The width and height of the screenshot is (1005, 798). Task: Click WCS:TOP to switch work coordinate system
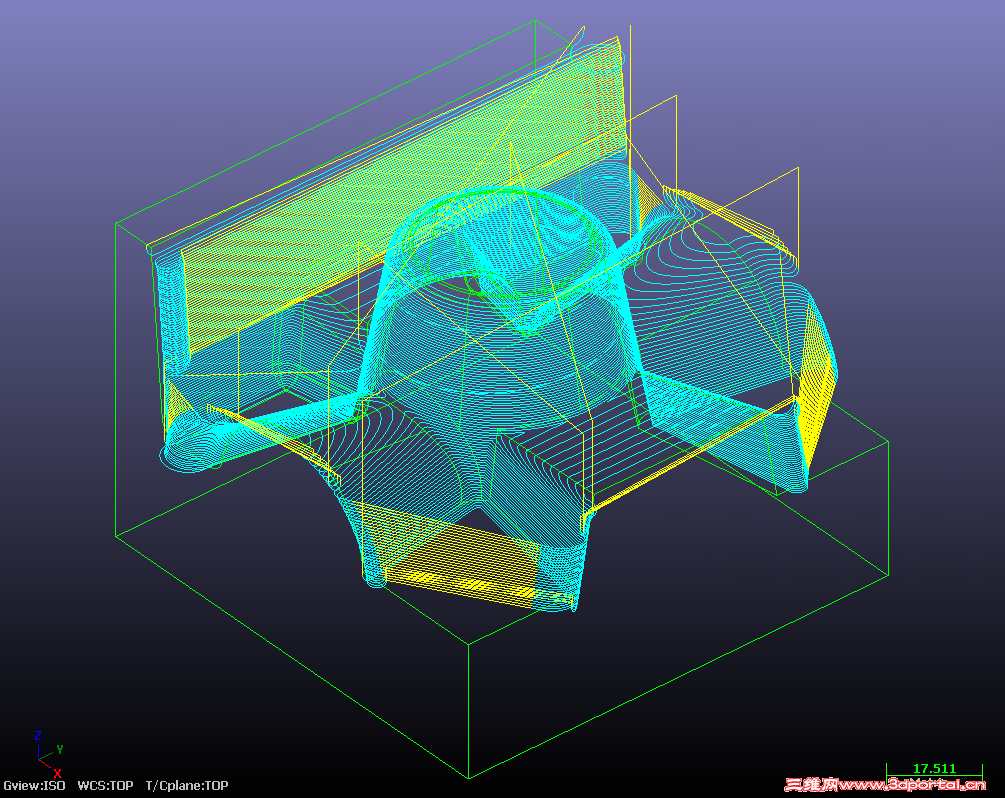(x=105, y=786)
